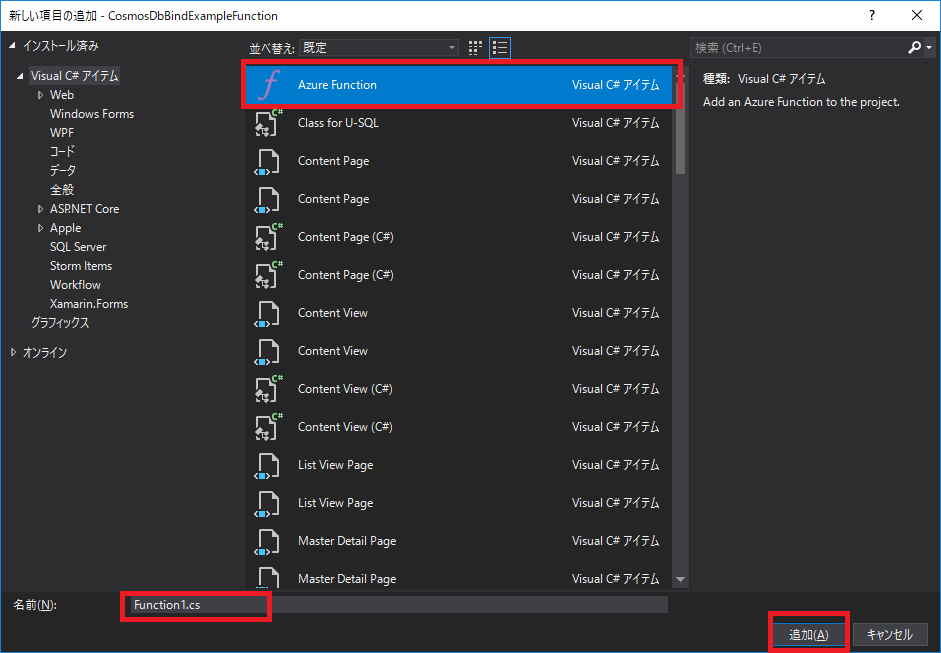
Task: Select the Azure Function template icon
Action: pos(268,85)
